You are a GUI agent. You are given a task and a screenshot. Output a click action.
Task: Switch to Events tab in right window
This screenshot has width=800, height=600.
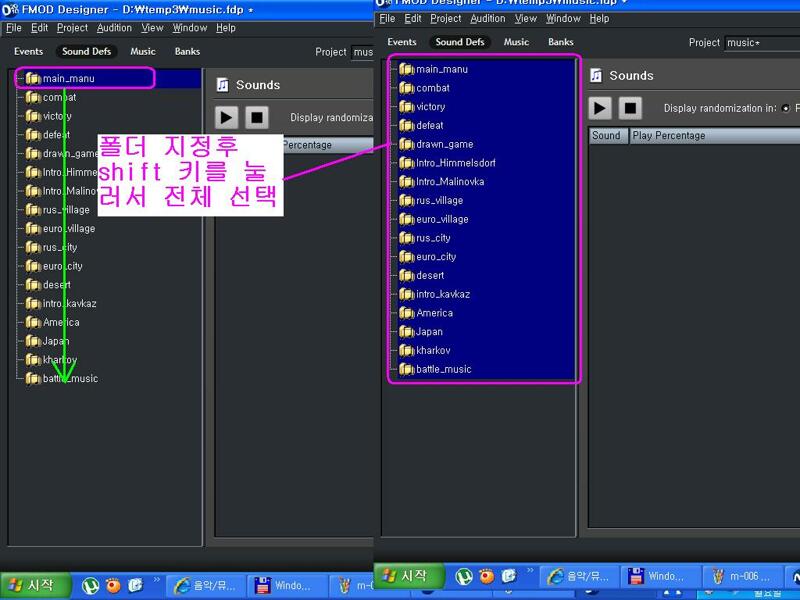[402, 42]
